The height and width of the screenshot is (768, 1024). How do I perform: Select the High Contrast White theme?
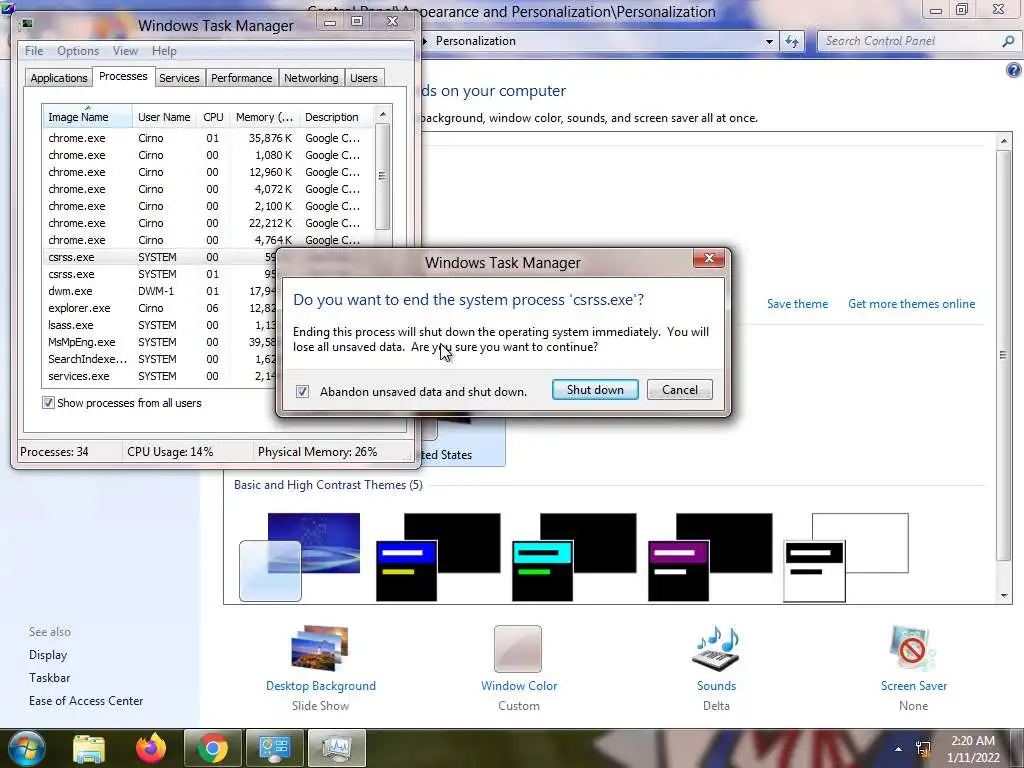846,557
